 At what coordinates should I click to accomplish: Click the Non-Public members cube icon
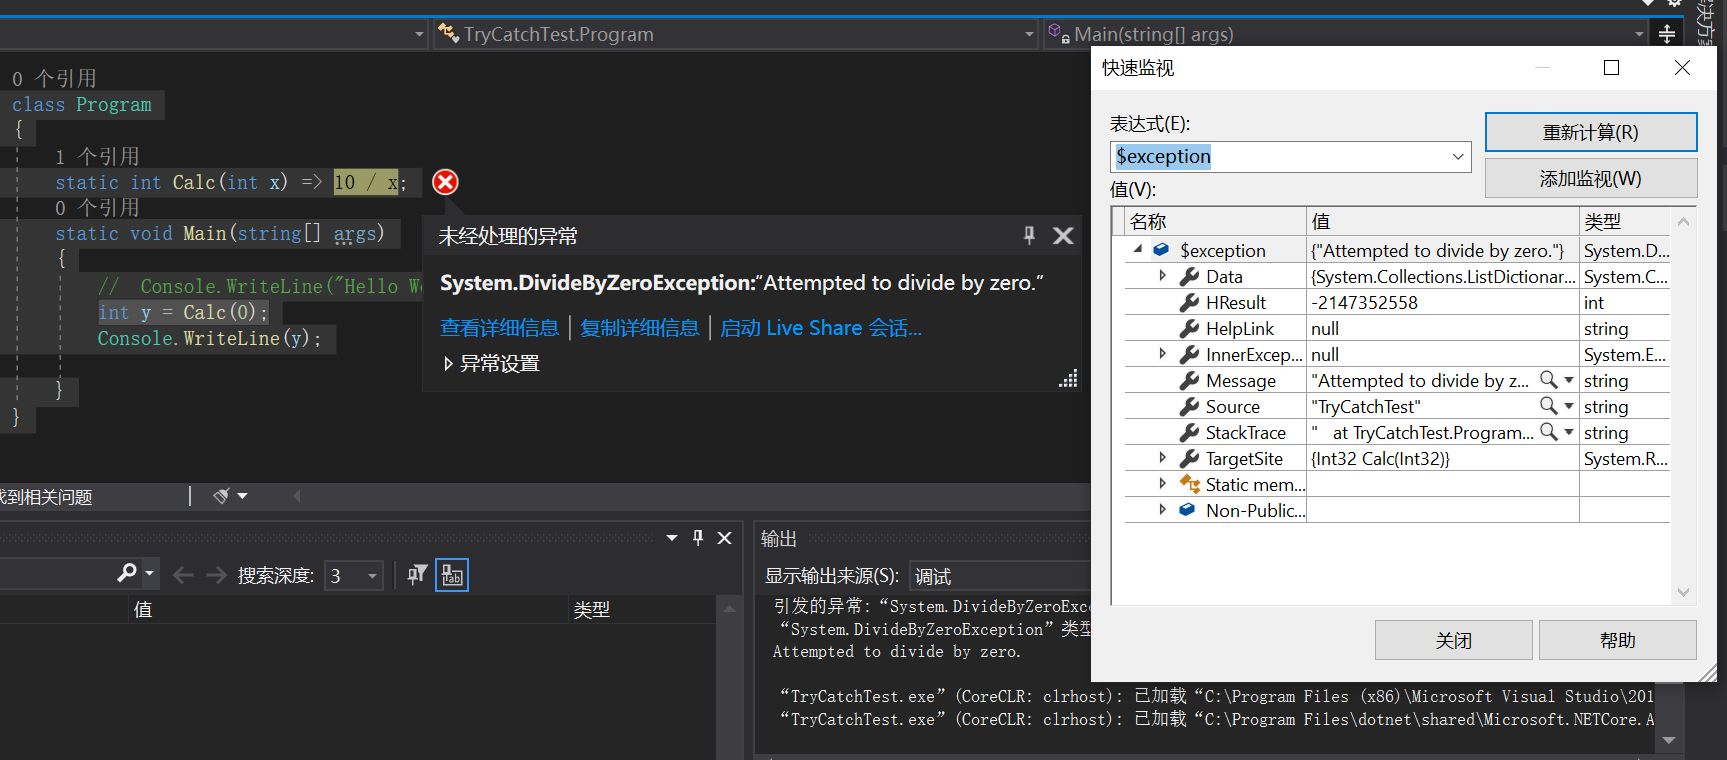point(1187,510)
